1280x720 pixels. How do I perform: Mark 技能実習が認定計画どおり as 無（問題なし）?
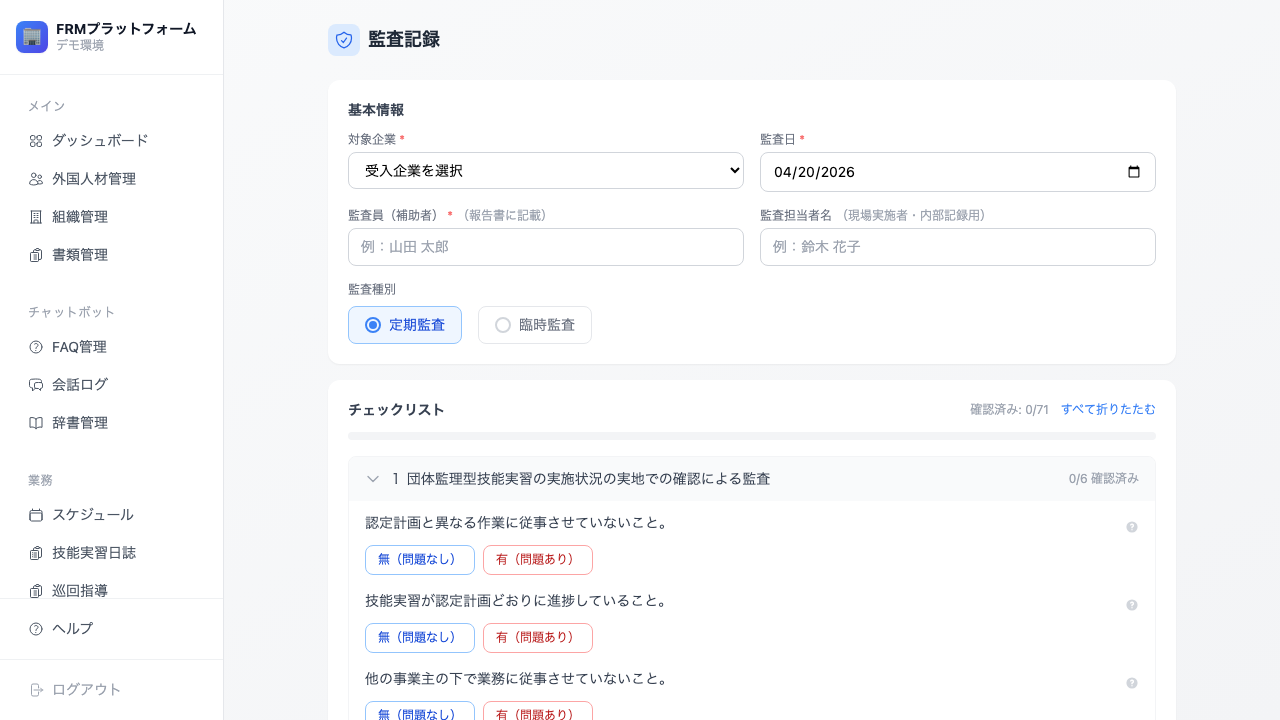(420, 638)
